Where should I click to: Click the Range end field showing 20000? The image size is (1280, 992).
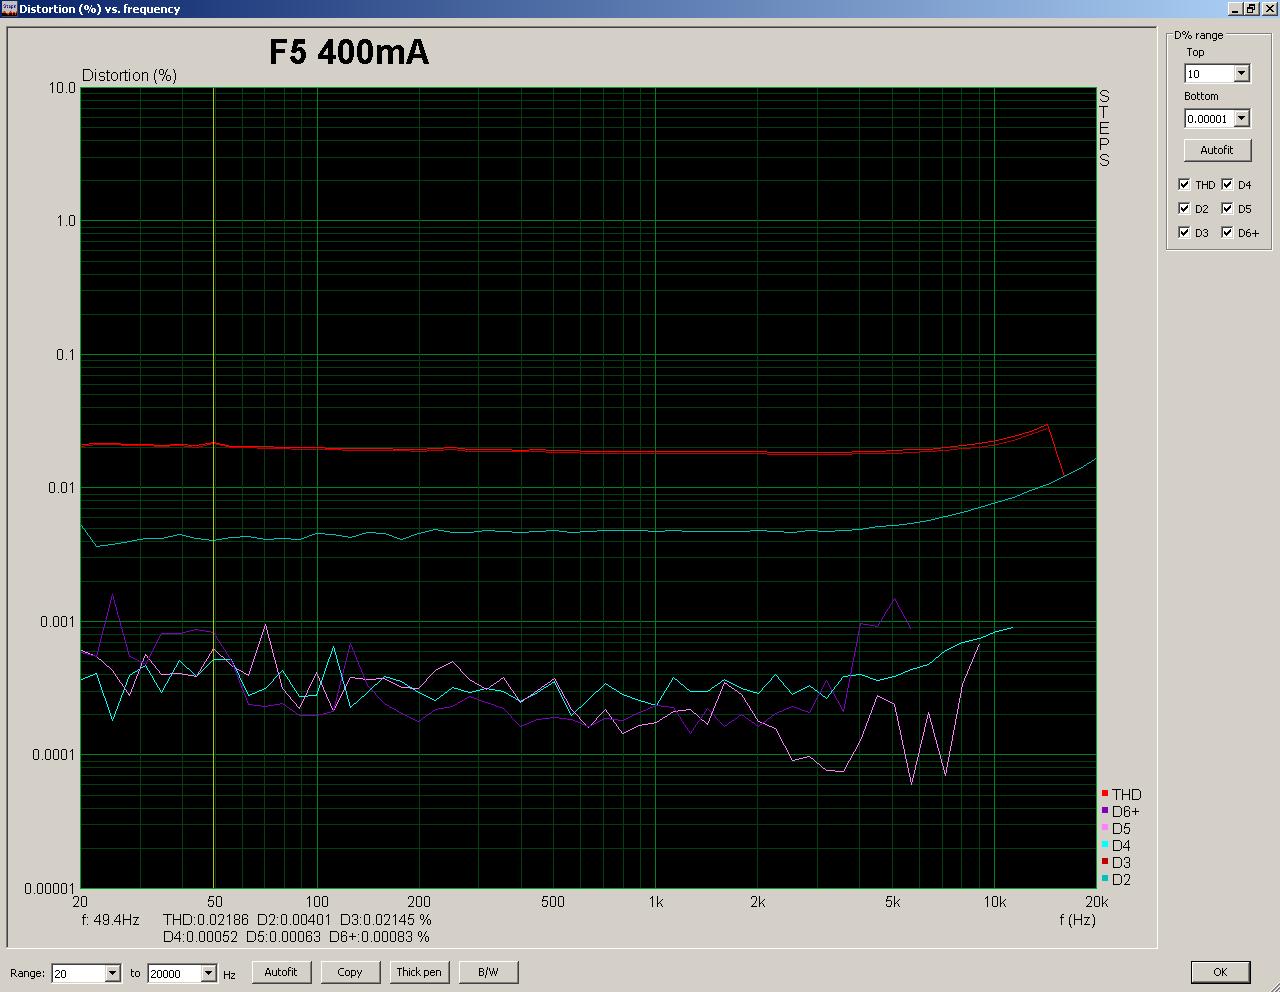coord(174,973)
